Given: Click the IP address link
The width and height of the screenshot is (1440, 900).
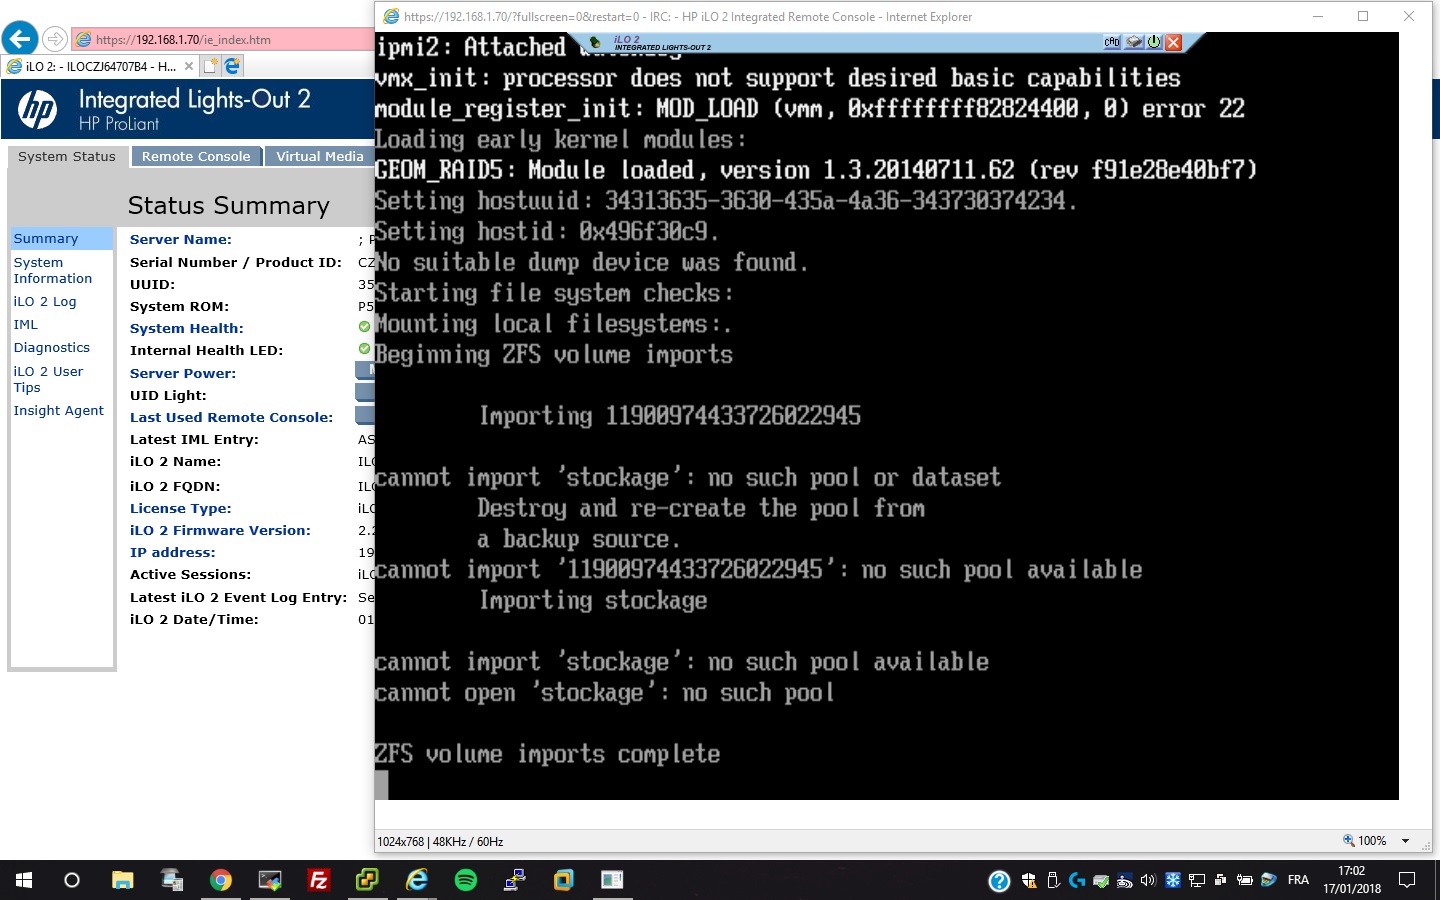Looking at the screenshot, I should [173, 553].
